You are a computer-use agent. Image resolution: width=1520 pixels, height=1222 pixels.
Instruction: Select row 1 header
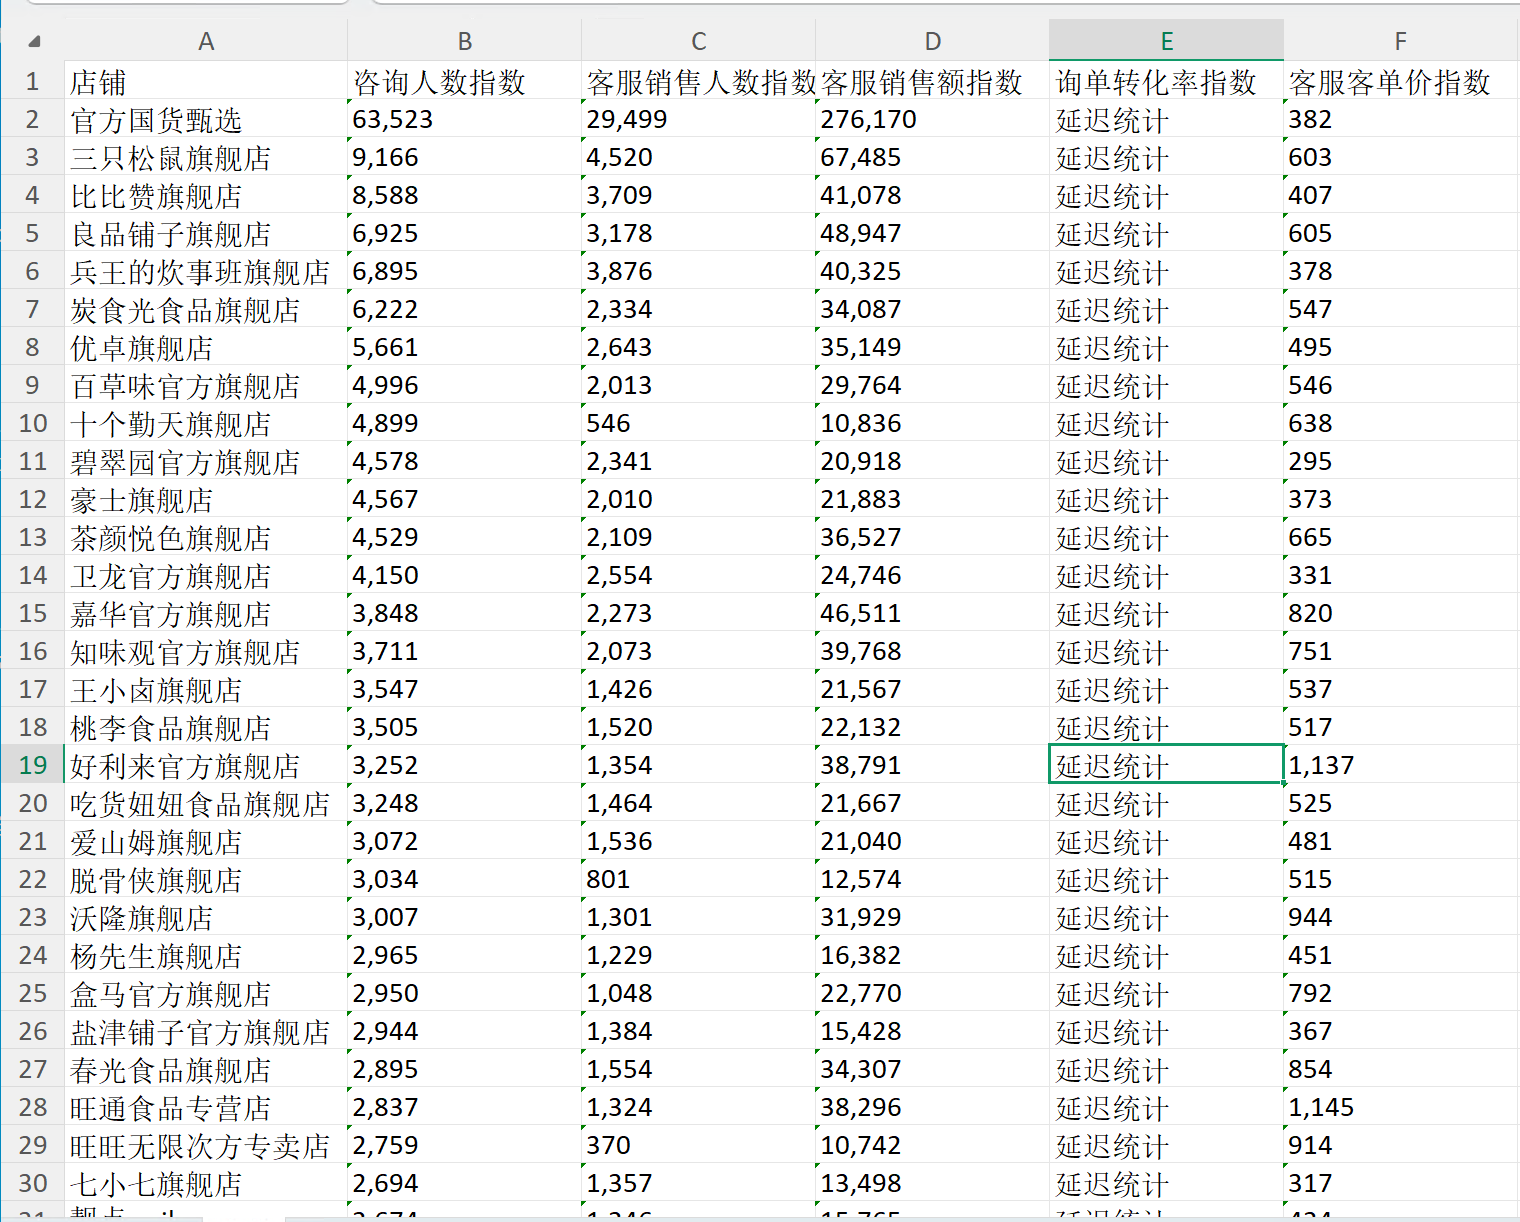point(32,81)
